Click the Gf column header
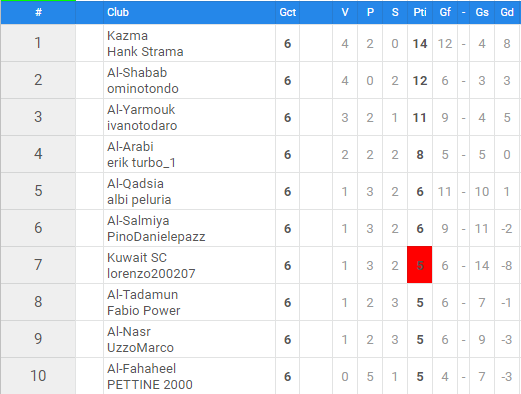 tap(445, 12)
